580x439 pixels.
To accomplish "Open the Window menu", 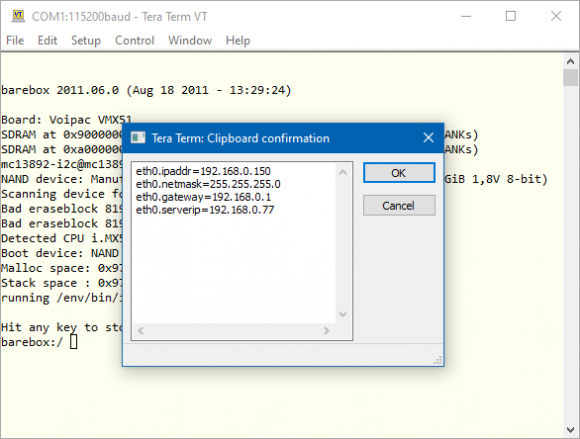I will point(190,40).
